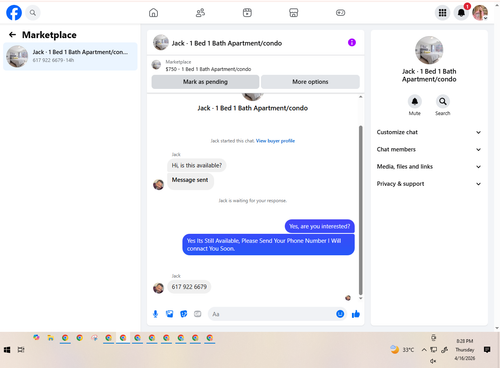Screen dimensions: 500x368
Task: Open the GIF picker icon
Action: point(198,314)
